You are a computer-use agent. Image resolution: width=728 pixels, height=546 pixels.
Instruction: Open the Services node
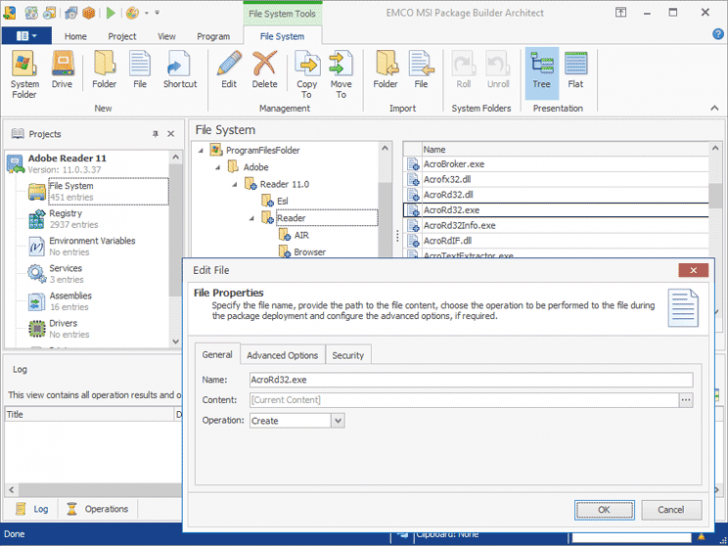65,273
